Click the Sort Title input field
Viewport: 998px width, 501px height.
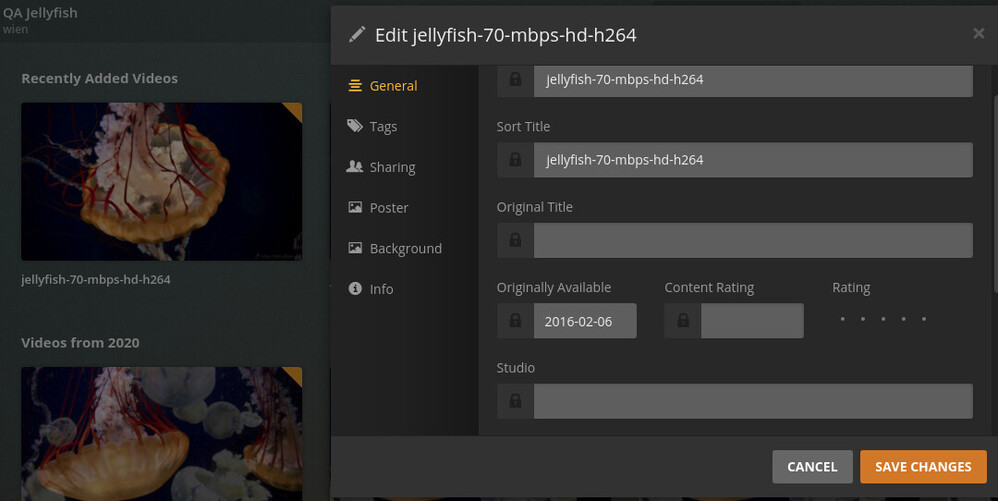click(x=753, y=160)
